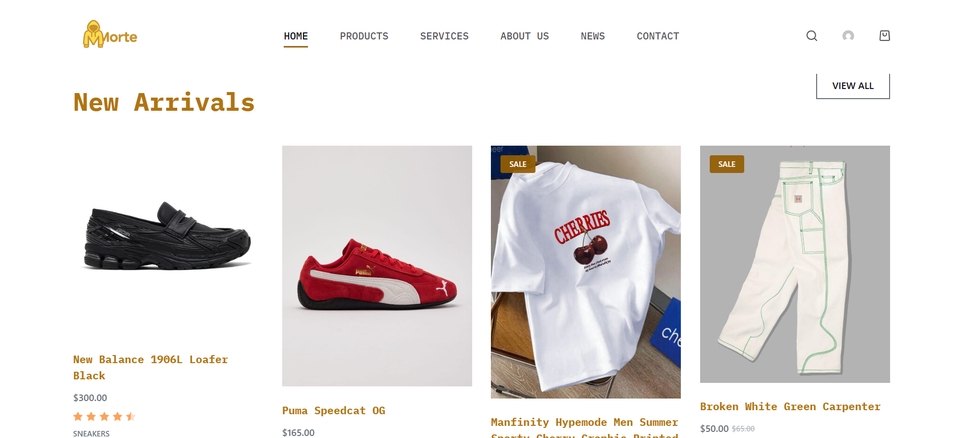Screen dimensions: 960x438
Task: Click the red Puma Speedcat shoe image
Action: [377, 266]
